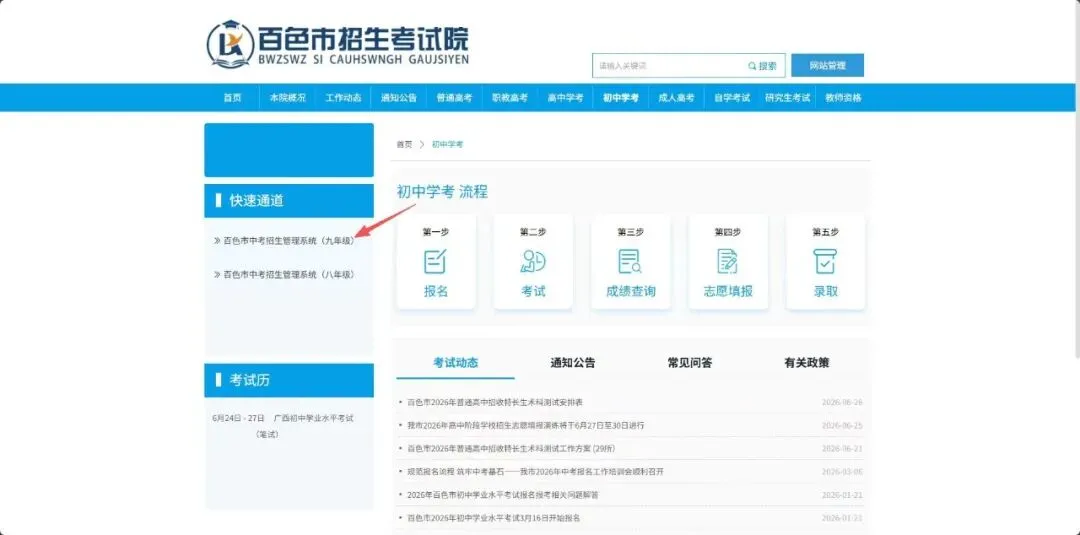The image size is (1080, 535).
Task: Click the 第一步 报名 card
Action: [x=436, y=262]
